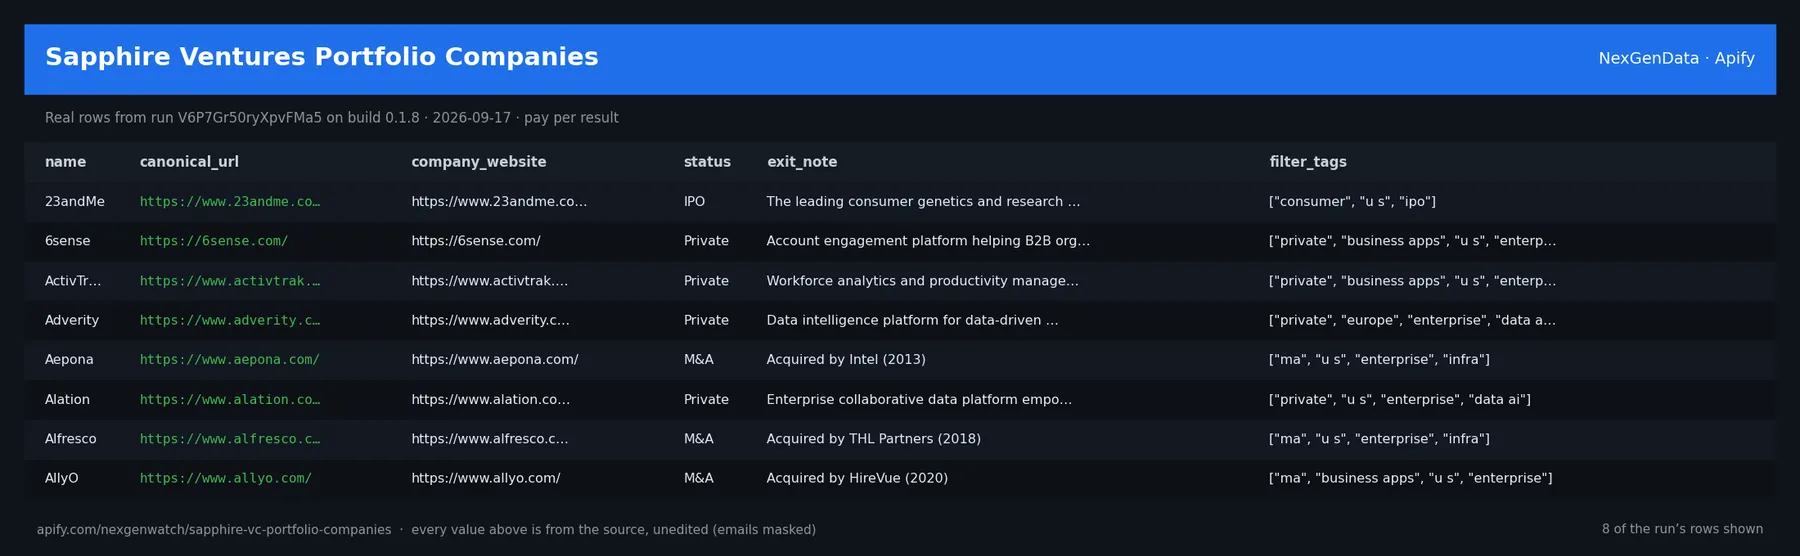
Task: Click the 23andMe filter_tags cell
Action: pyautogui.click(x=1352, y=202)
